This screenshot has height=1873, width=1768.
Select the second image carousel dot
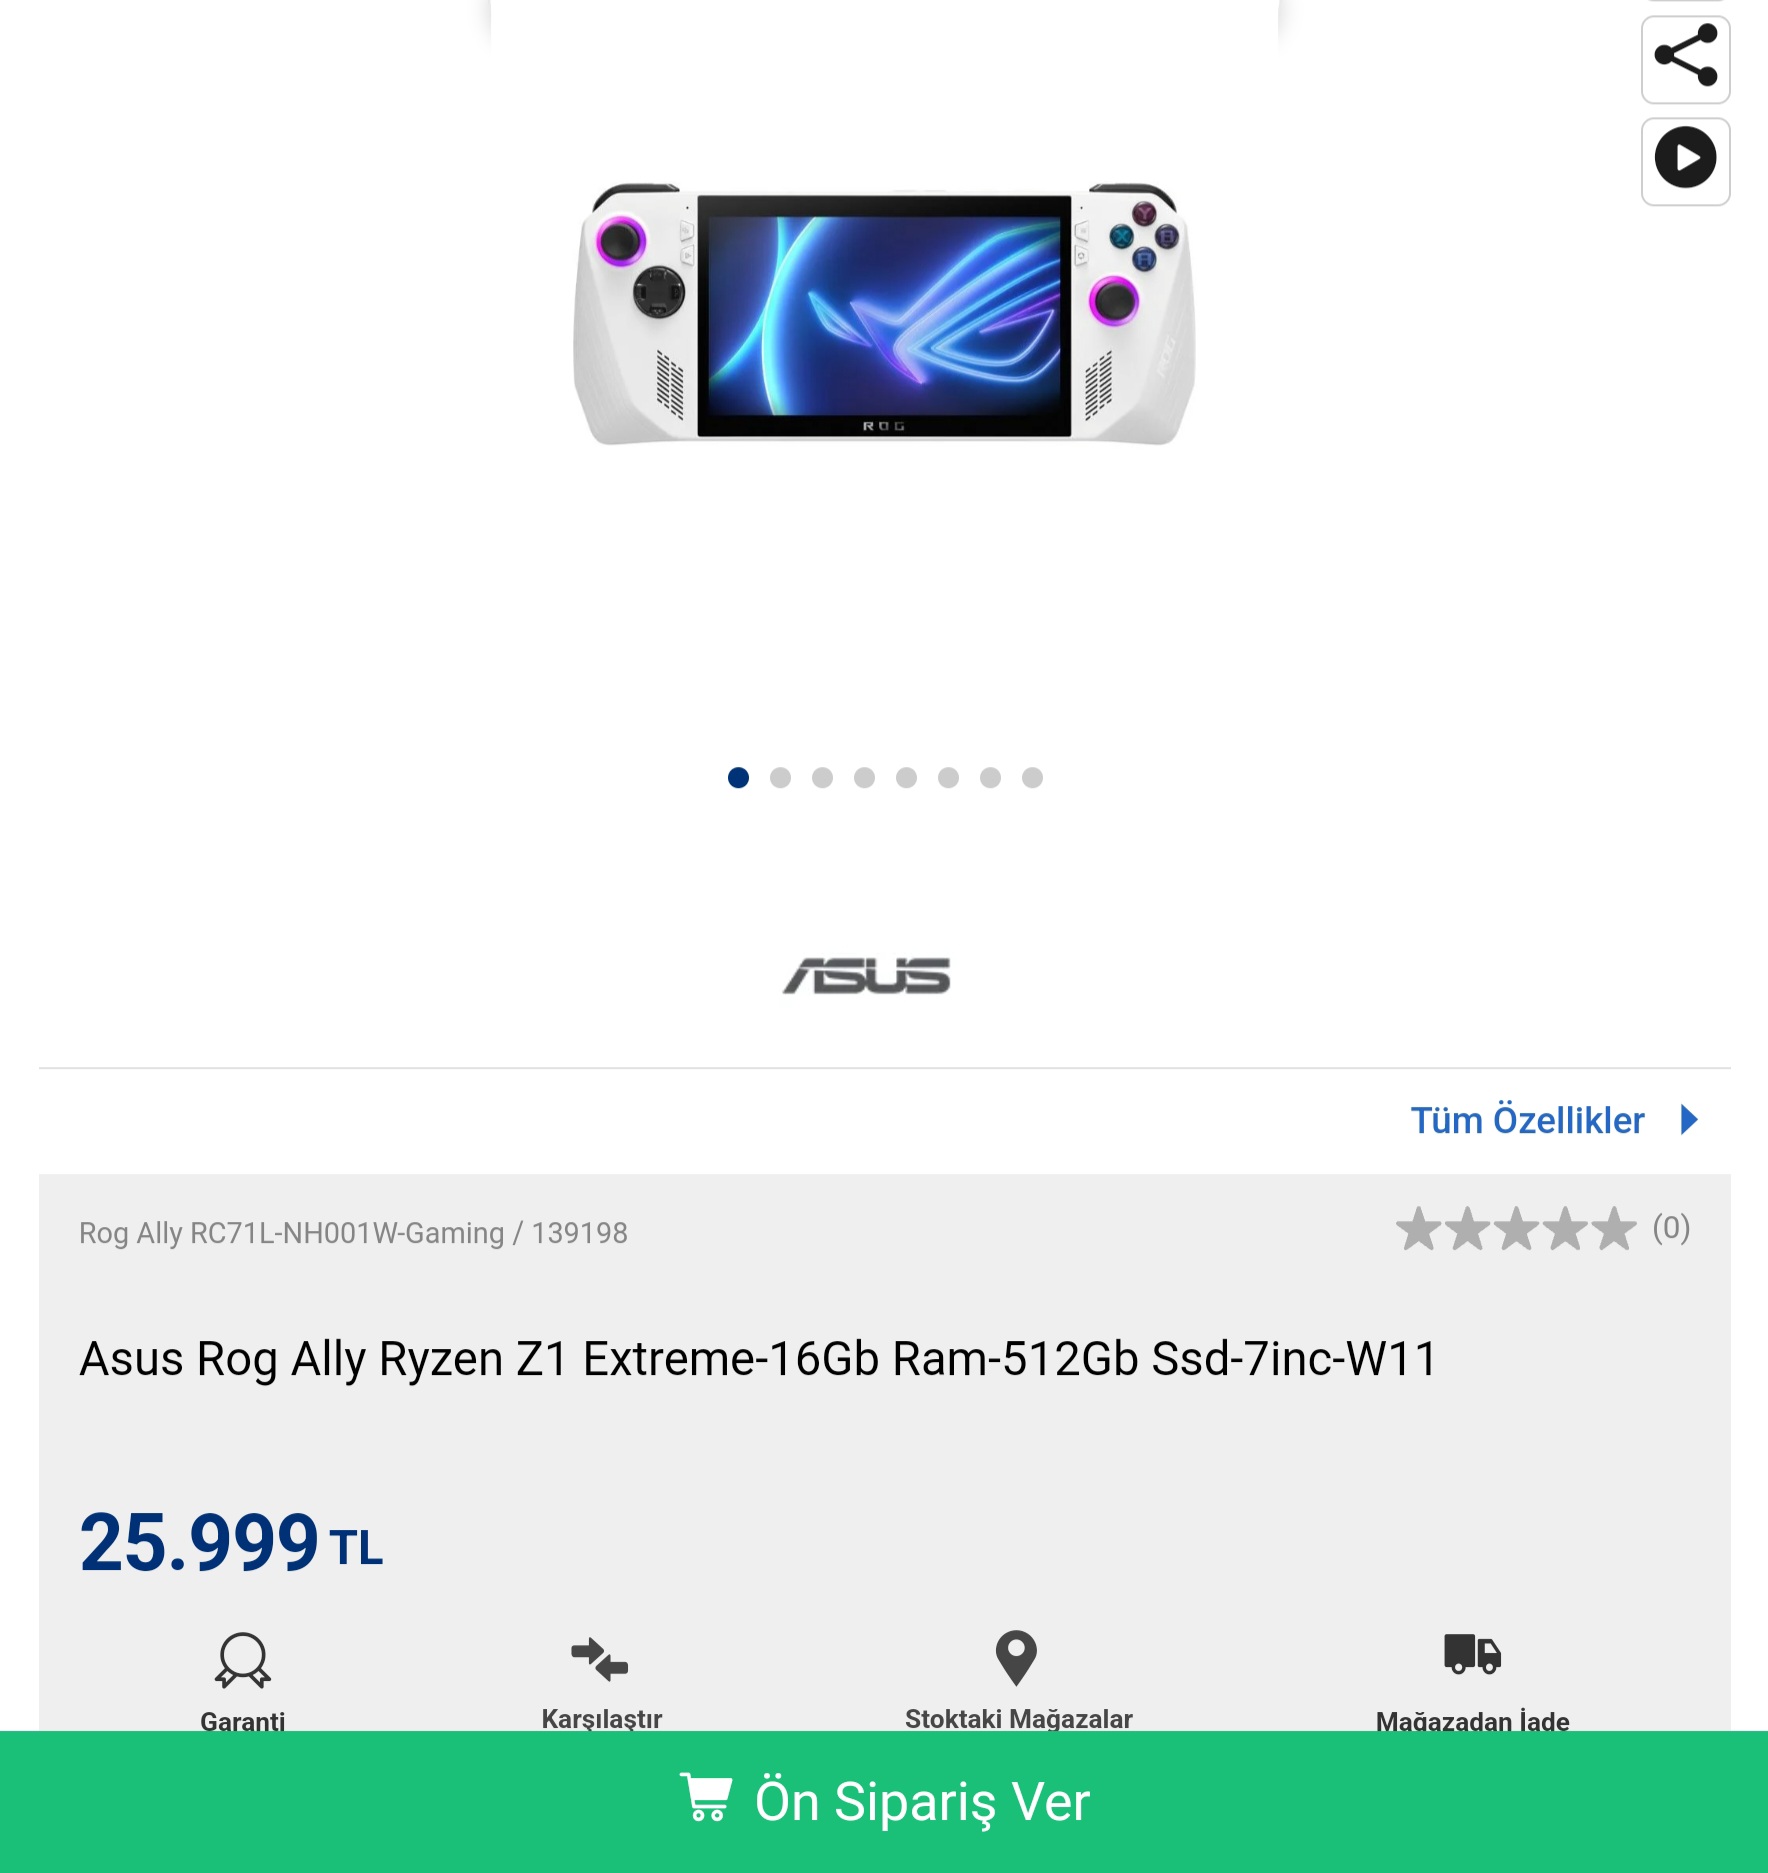tap(781, 777)
